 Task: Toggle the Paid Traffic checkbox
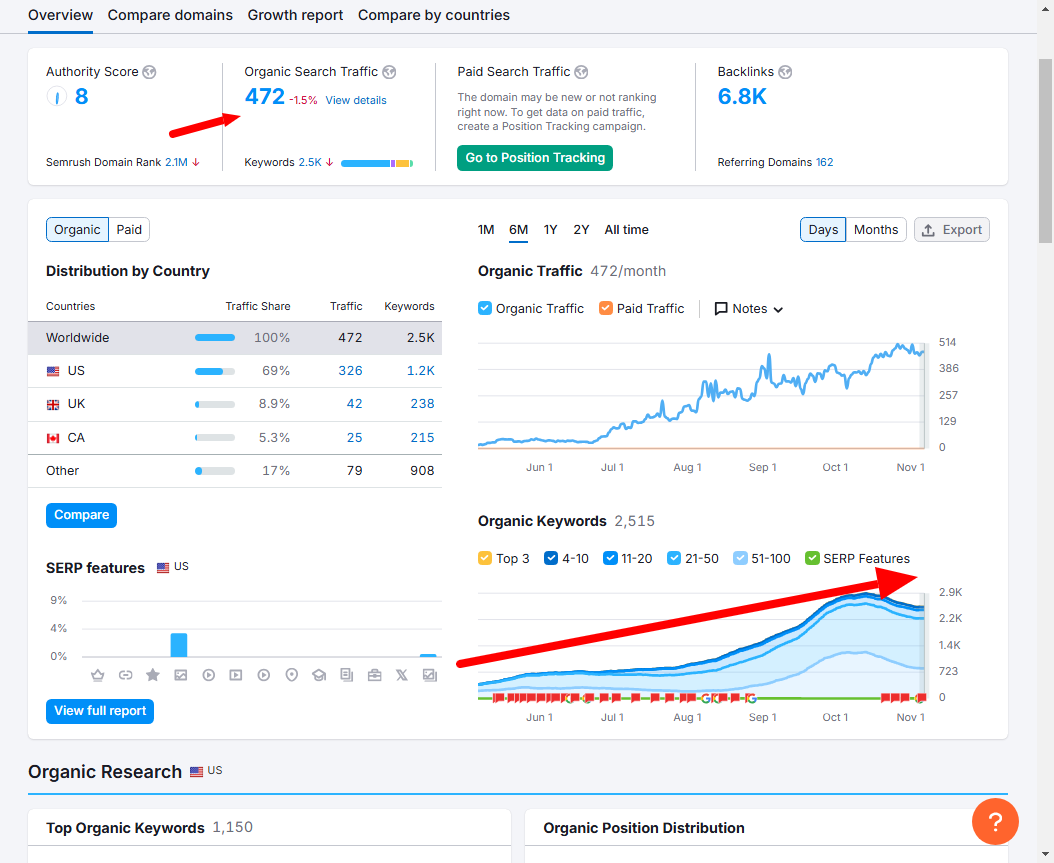tap(606, 309)
